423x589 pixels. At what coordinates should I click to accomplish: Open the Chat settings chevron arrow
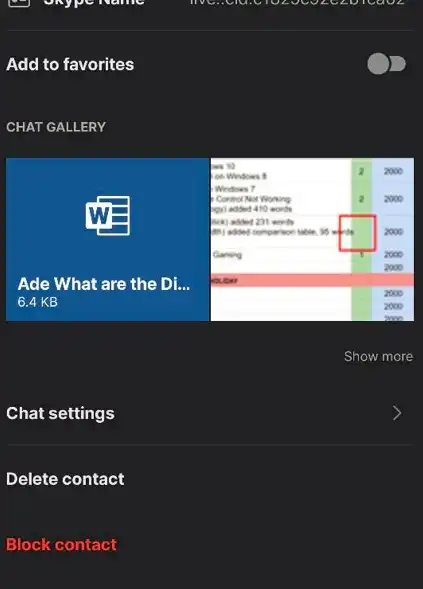point(397,413)
